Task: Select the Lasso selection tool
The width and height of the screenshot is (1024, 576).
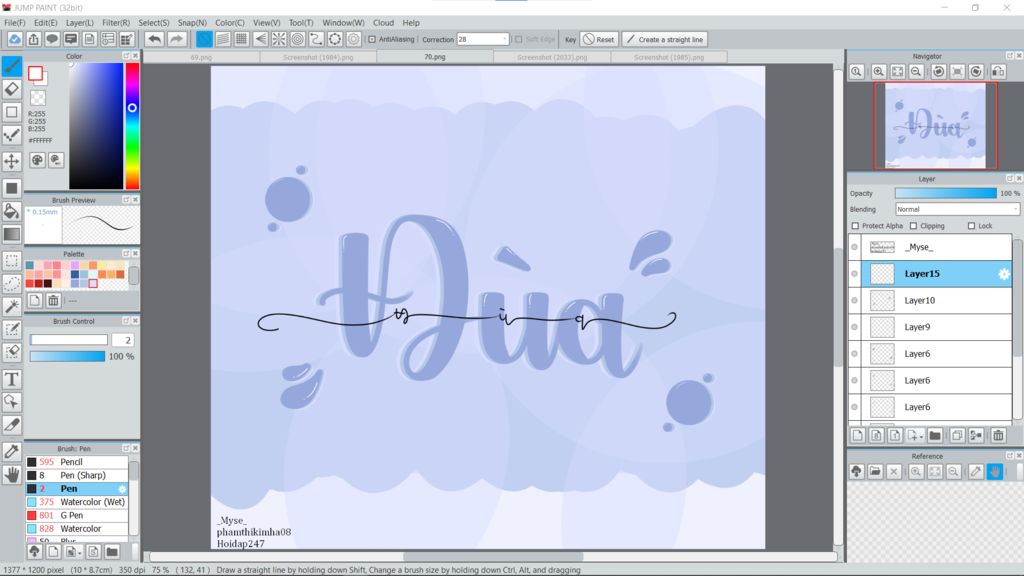Action: tap(12, 283)
